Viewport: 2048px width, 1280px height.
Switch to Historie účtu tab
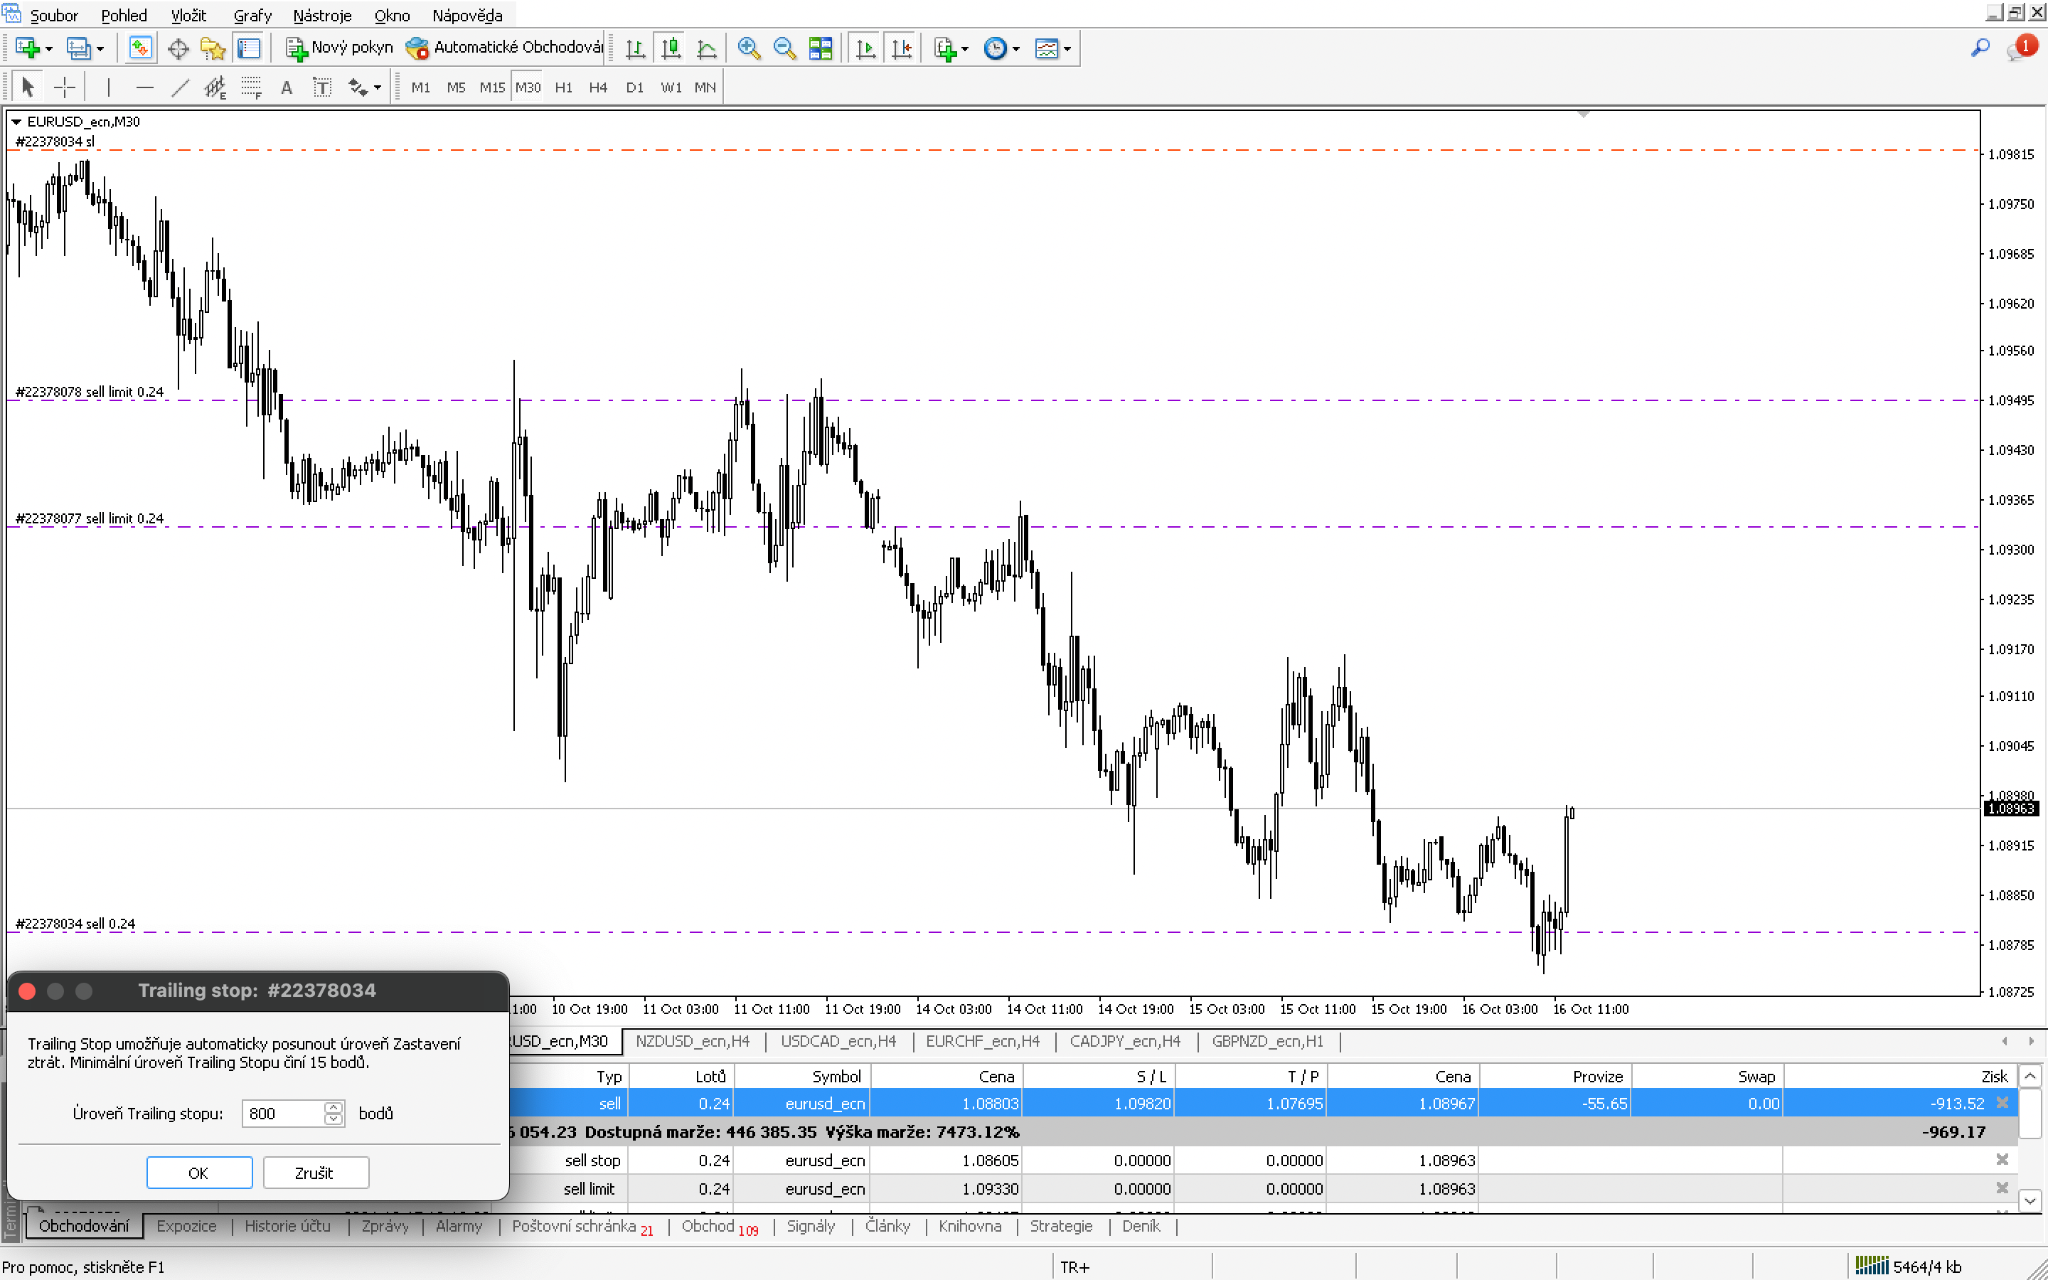(287, 1226)
